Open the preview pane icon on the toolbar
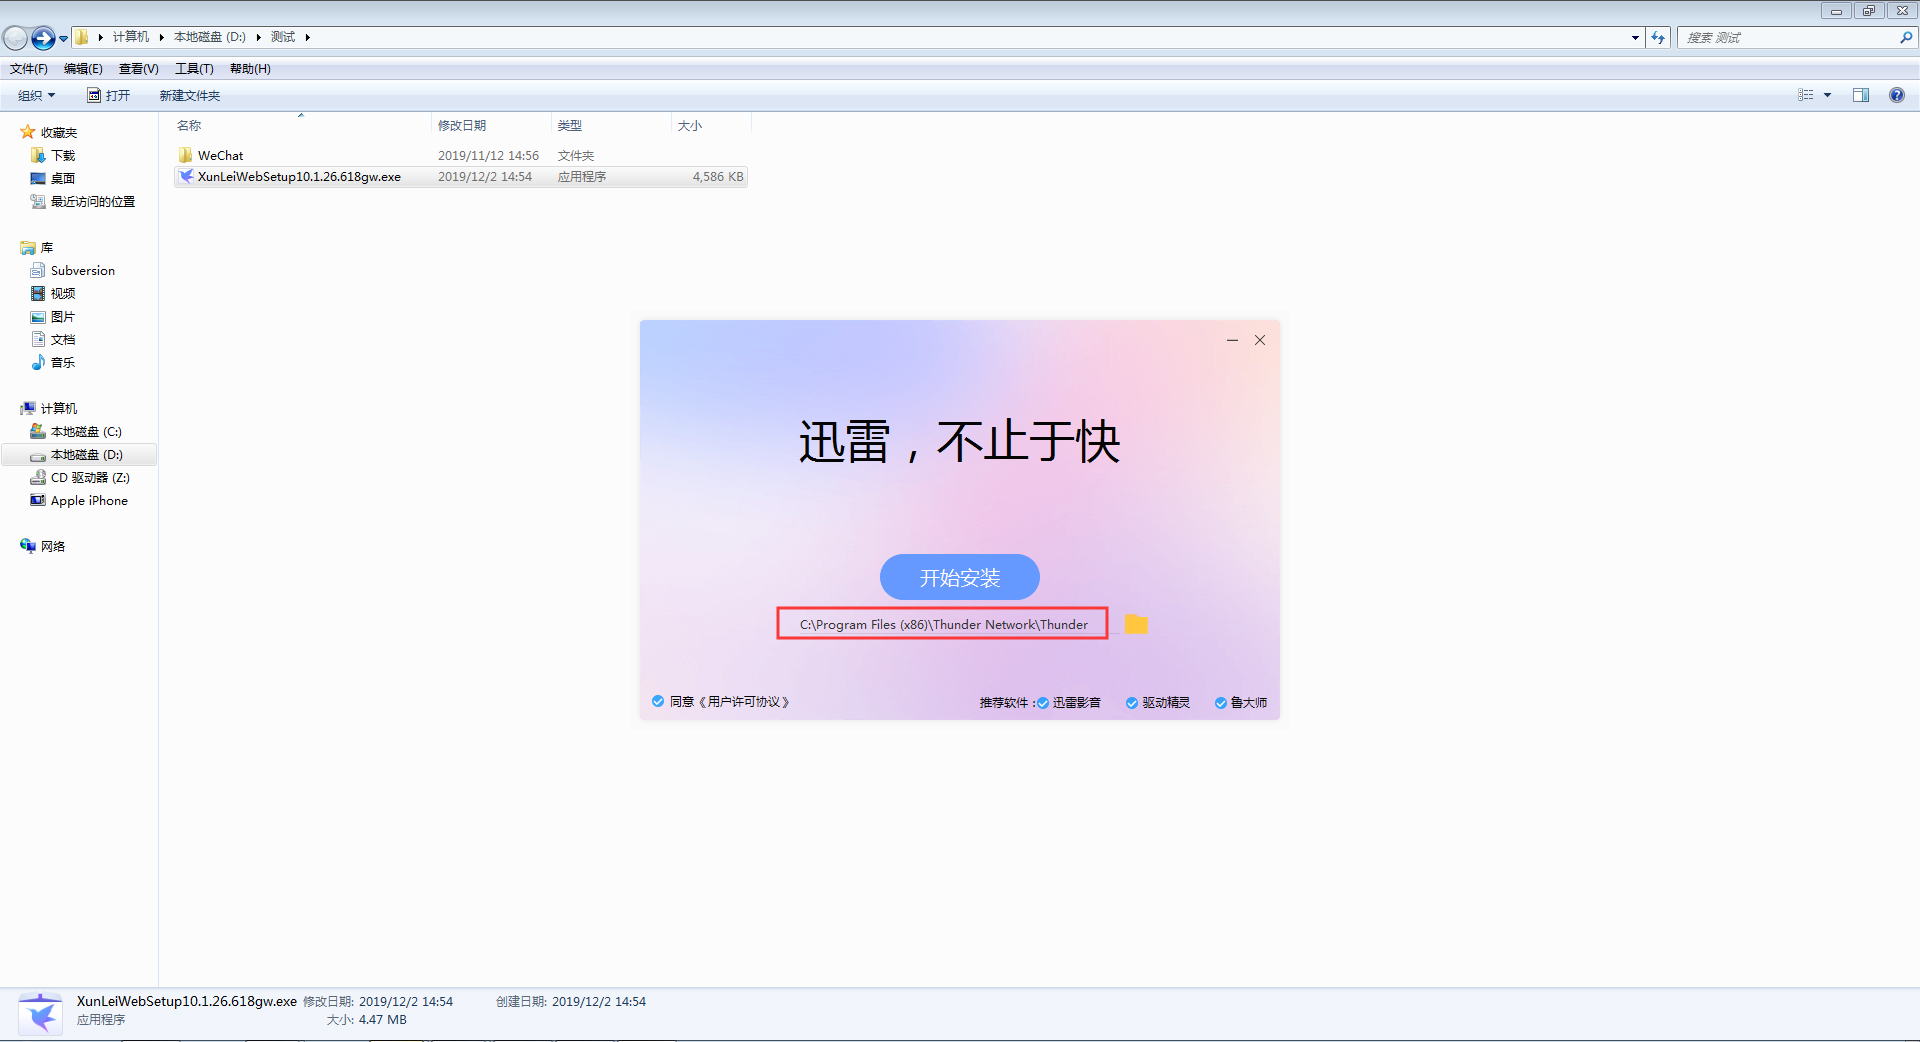Viewport: 1920px width, 1042px height. (1860, 95)
